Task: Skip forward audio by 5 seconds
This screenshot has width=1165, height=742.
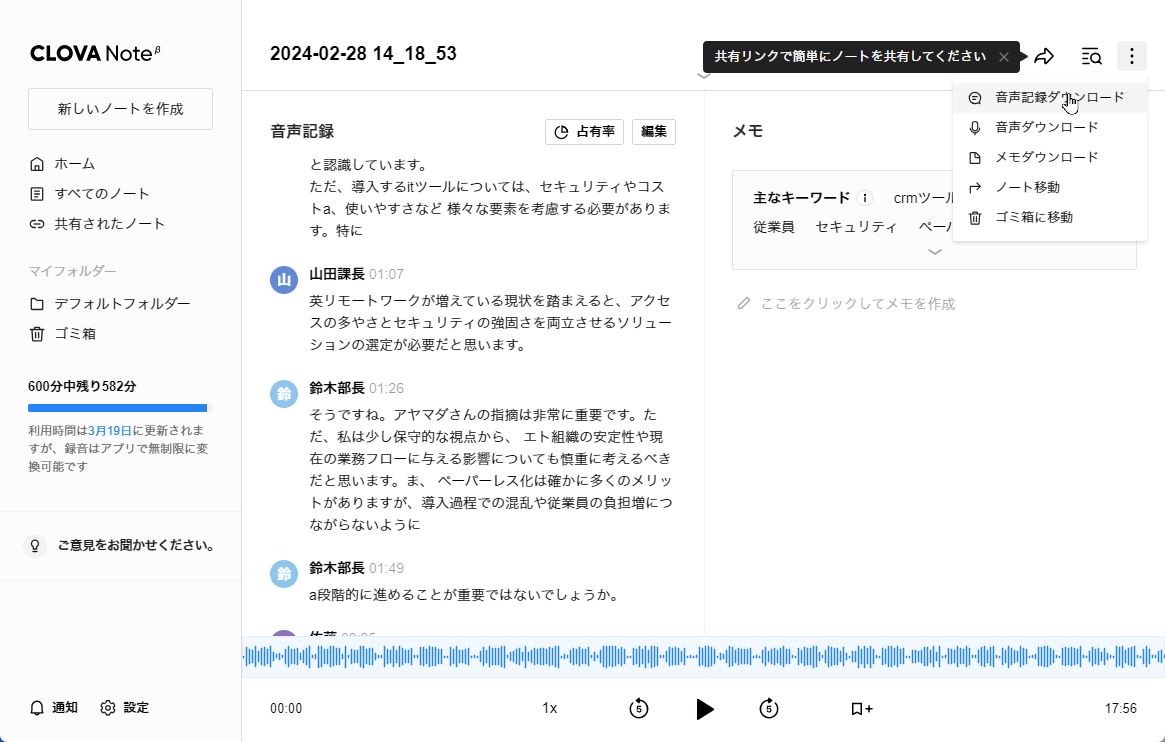Action: (768, 708)
